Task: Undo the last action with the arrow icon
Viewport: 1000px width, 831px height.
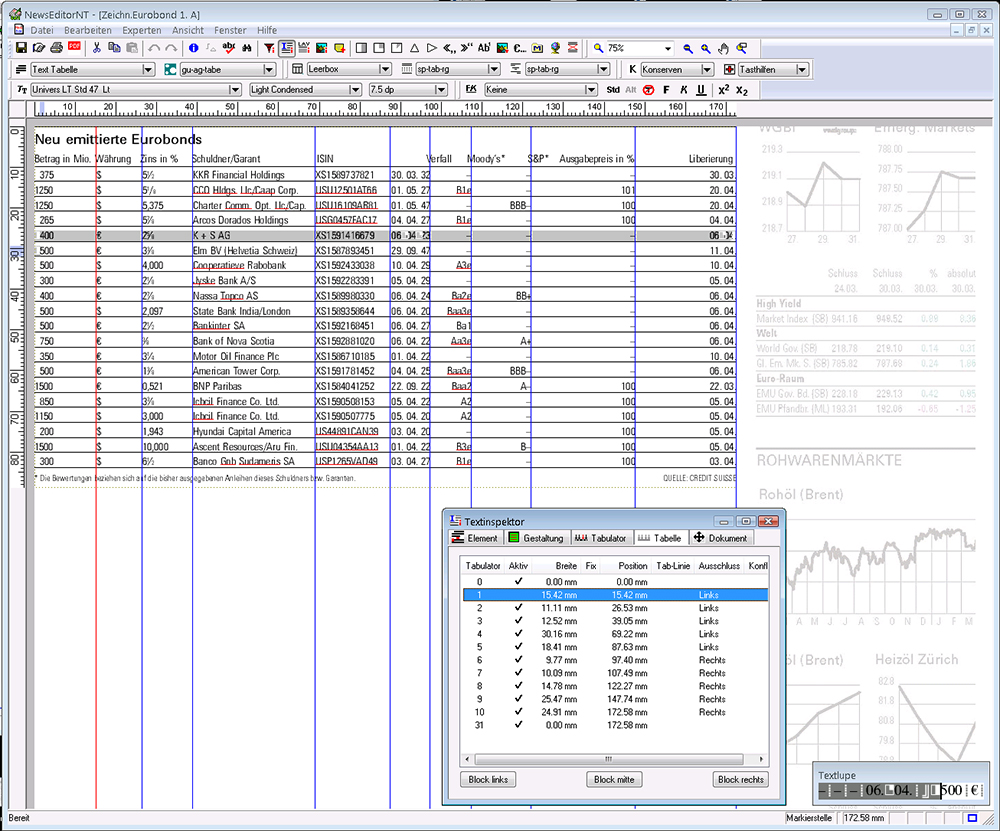Action: [154, 48]
